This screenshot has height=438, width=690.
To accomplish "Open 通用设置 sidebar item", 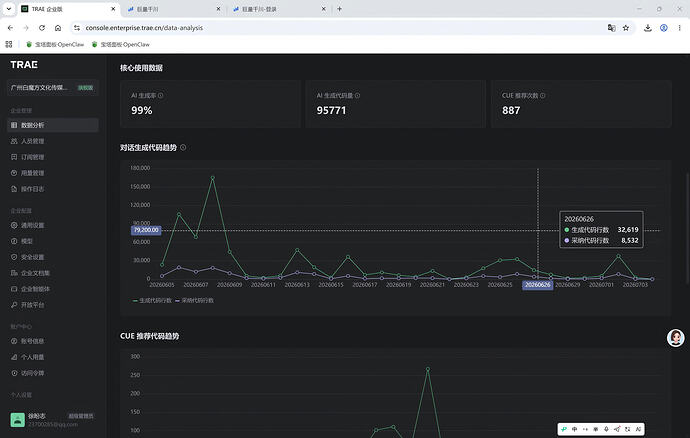I will [x=53, y=225].
